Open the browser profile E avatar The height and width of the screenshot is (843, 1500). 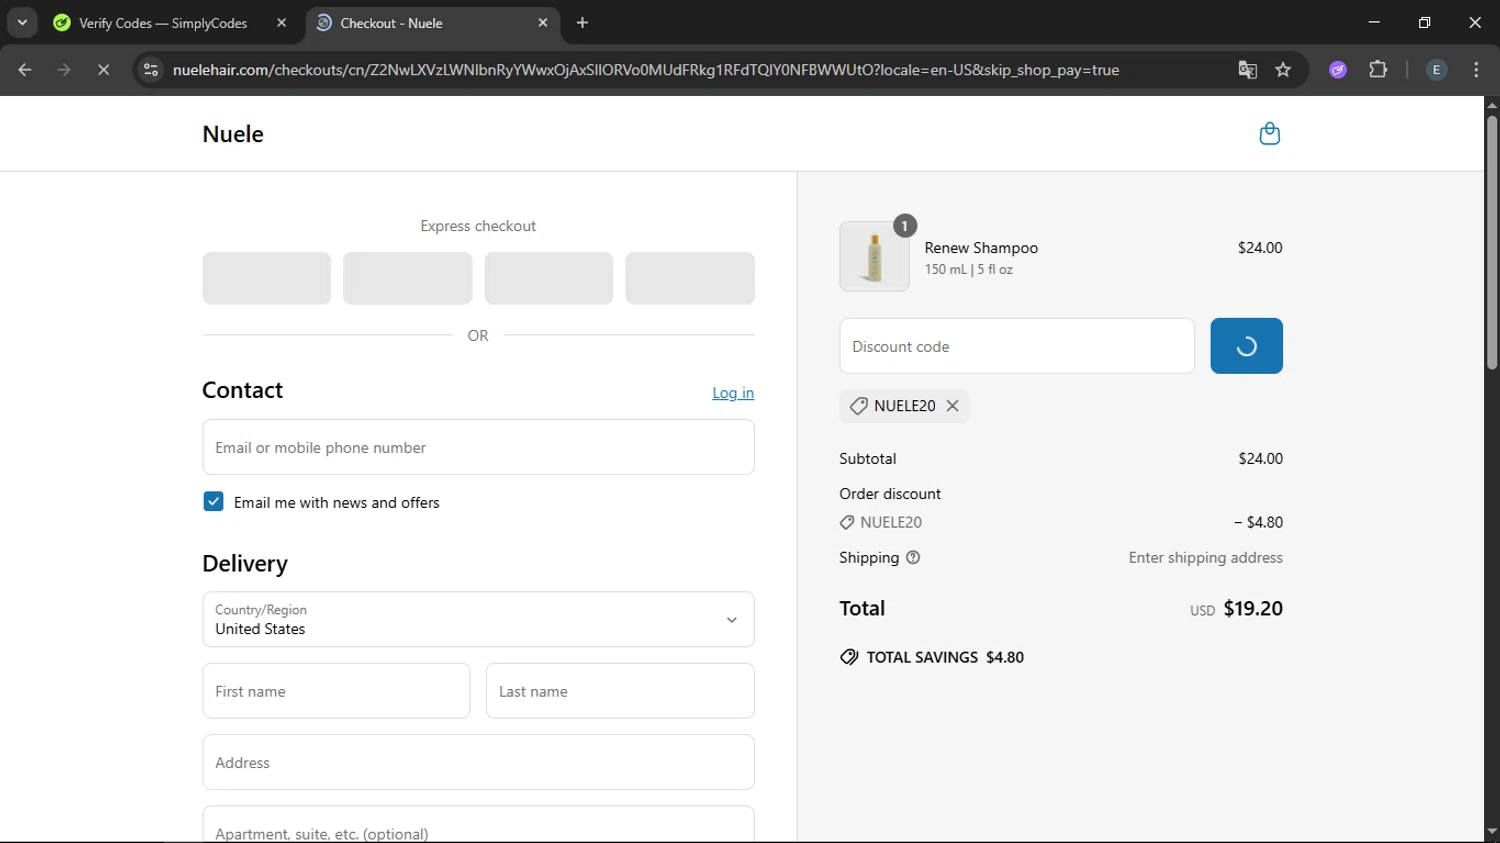1436,70
